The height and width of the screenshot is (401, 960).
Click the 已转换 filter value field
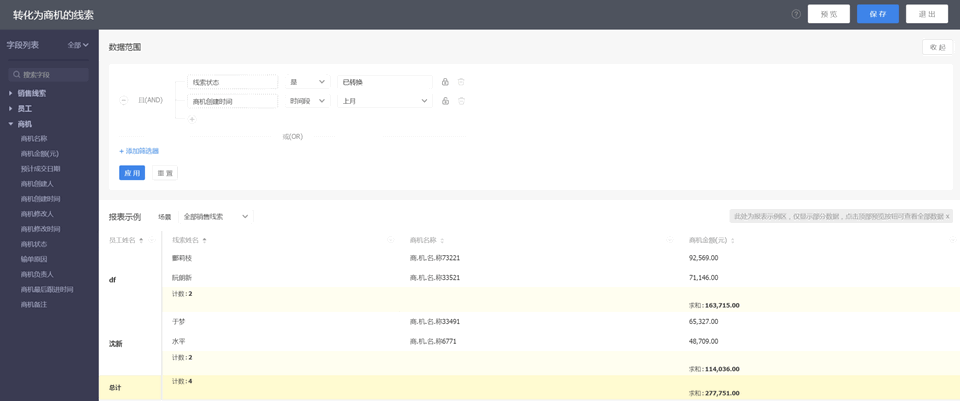[x=384, y=82]
